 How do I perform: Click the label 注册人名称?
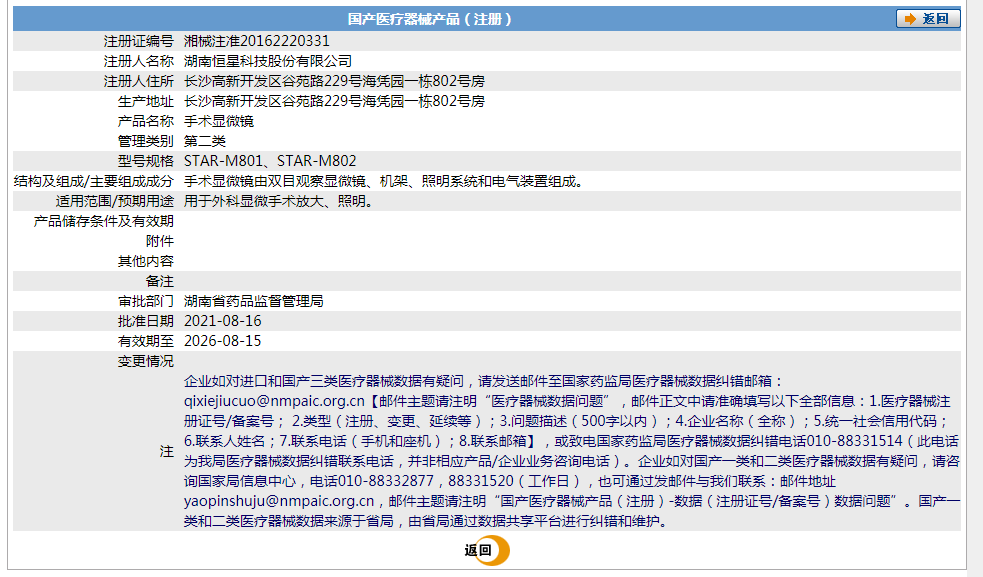(x=139, y=61)
